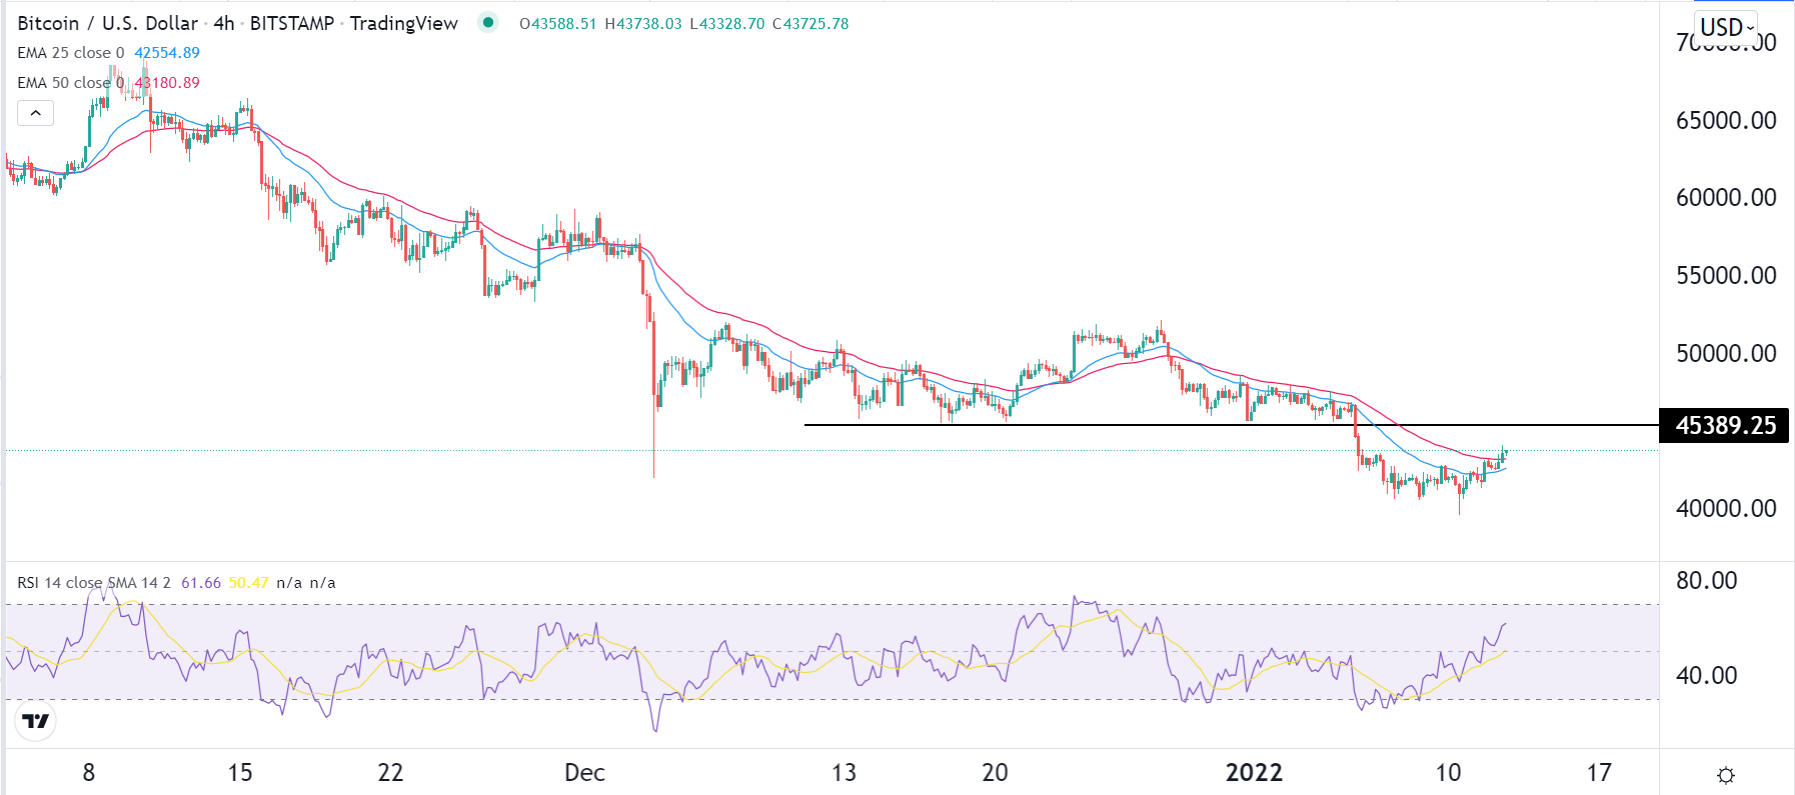This screenshot has width=1795, height=795.
Task: Open chart settings gear icon
Action: (x=1725, y=775)
